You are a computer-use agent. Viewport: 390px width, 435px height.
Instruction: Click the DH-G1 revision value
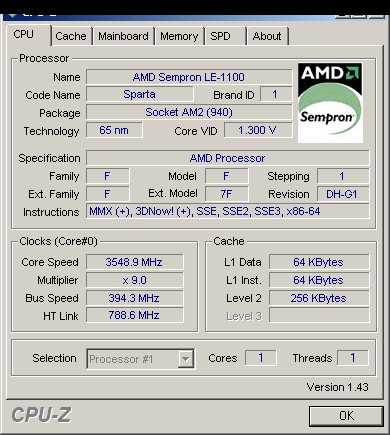tap(343, 194)
